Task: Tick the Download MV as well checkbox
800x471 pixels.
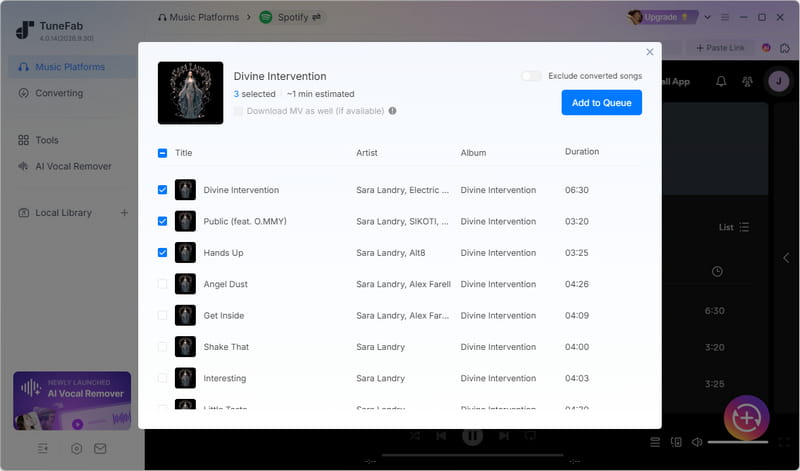Action: point(238,111)
